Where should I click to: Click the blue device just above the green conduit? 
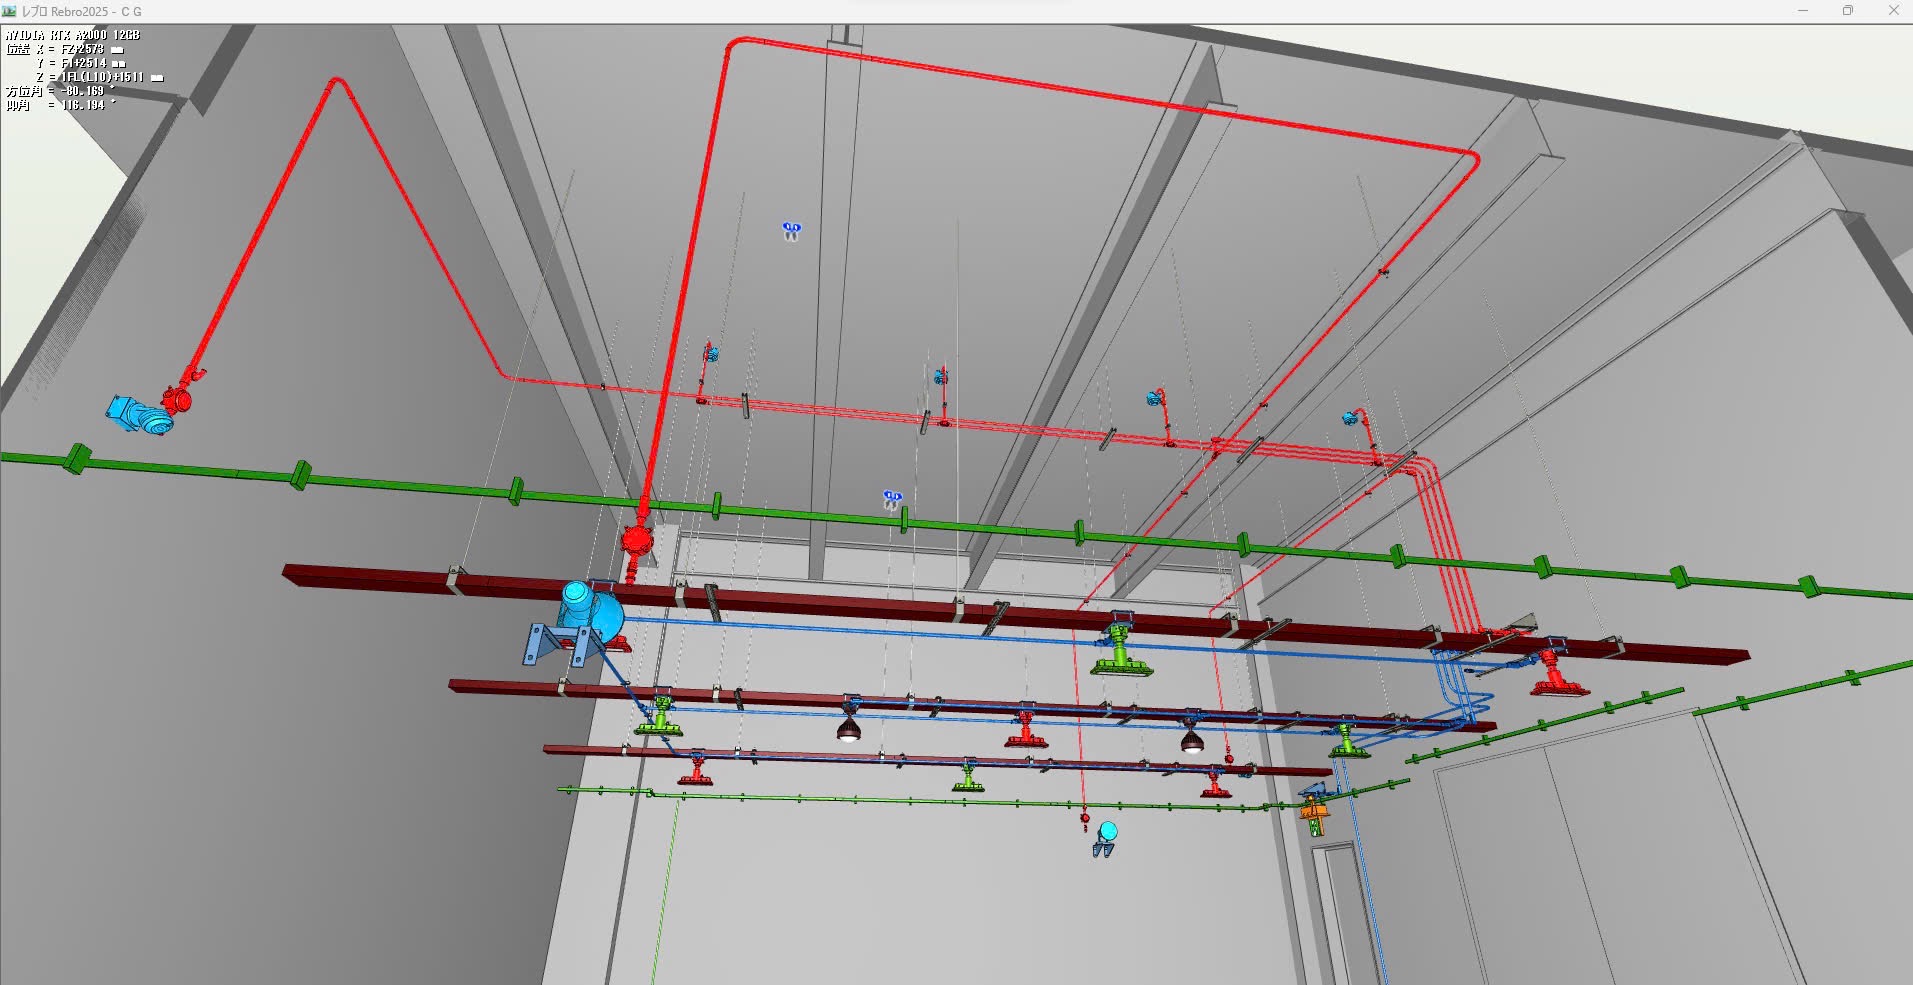[892, 498]
